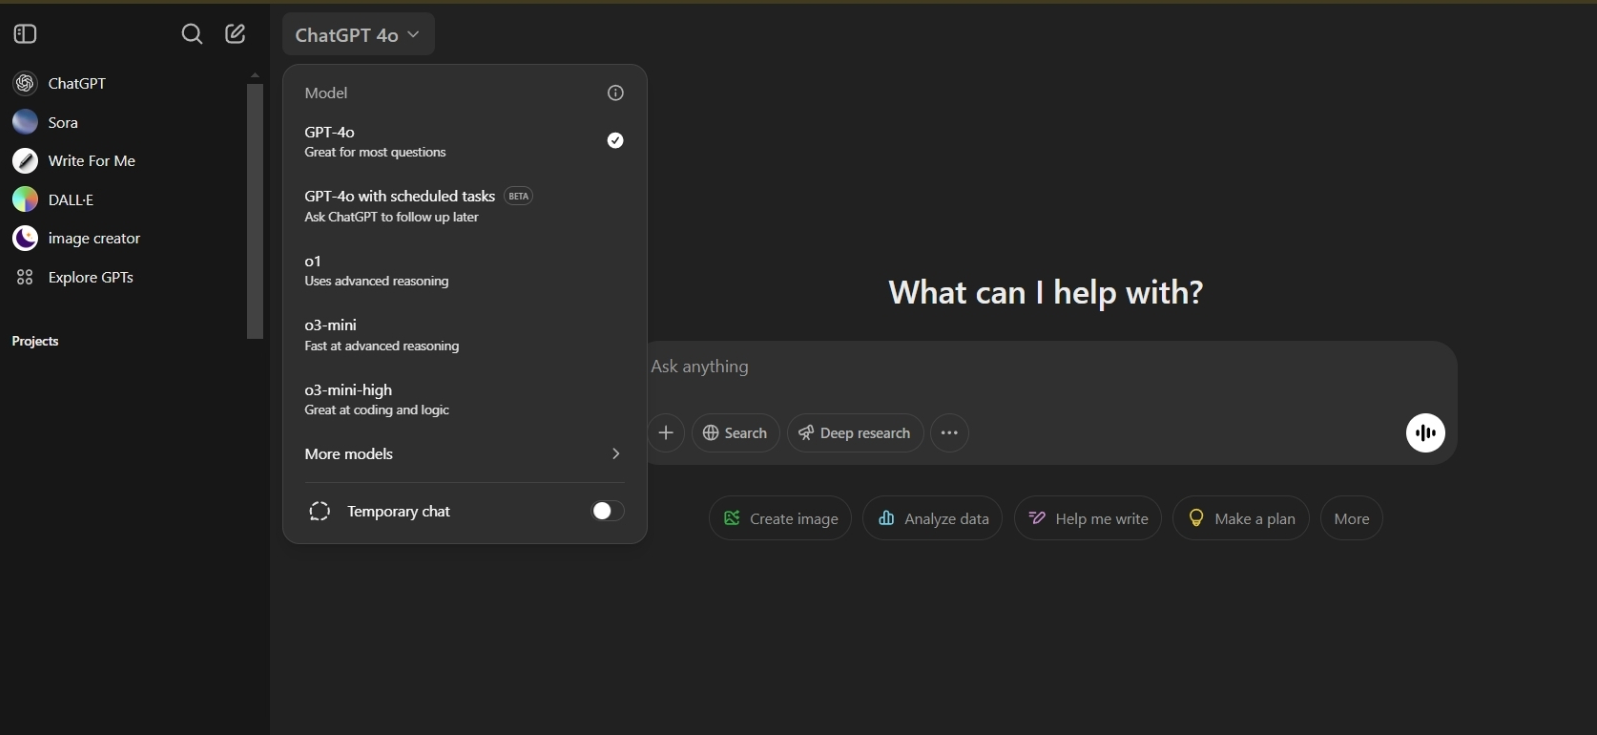
Task: Click the plus attach icon in the composer
Action: click(666, 433)
